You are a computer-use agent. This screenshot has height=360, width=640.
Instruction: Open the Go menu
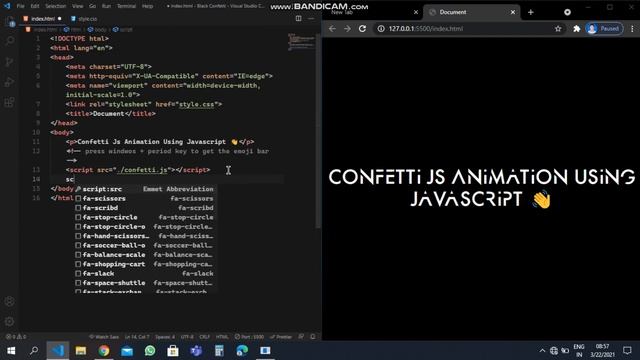[x=92, y=6]
